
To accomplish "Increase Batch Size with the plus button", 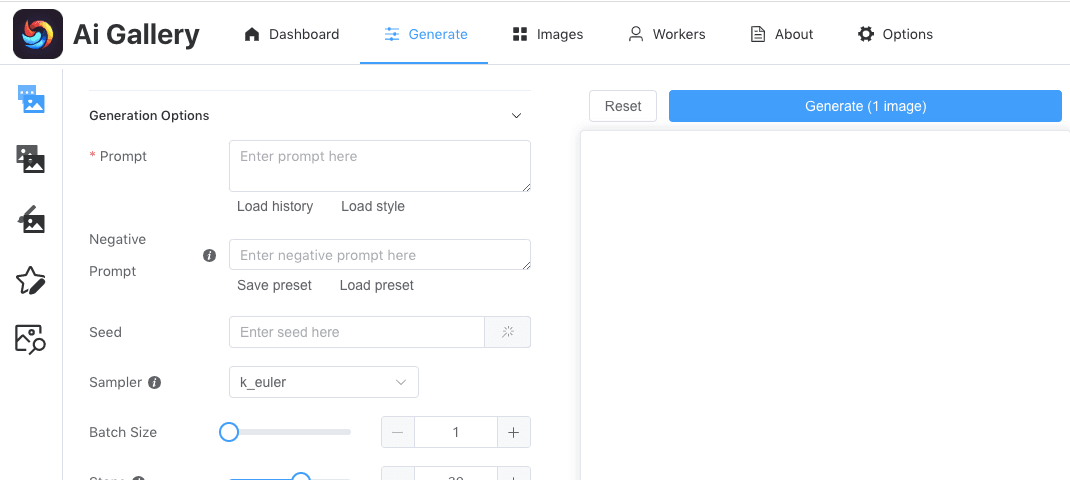I will coord(513,432).
